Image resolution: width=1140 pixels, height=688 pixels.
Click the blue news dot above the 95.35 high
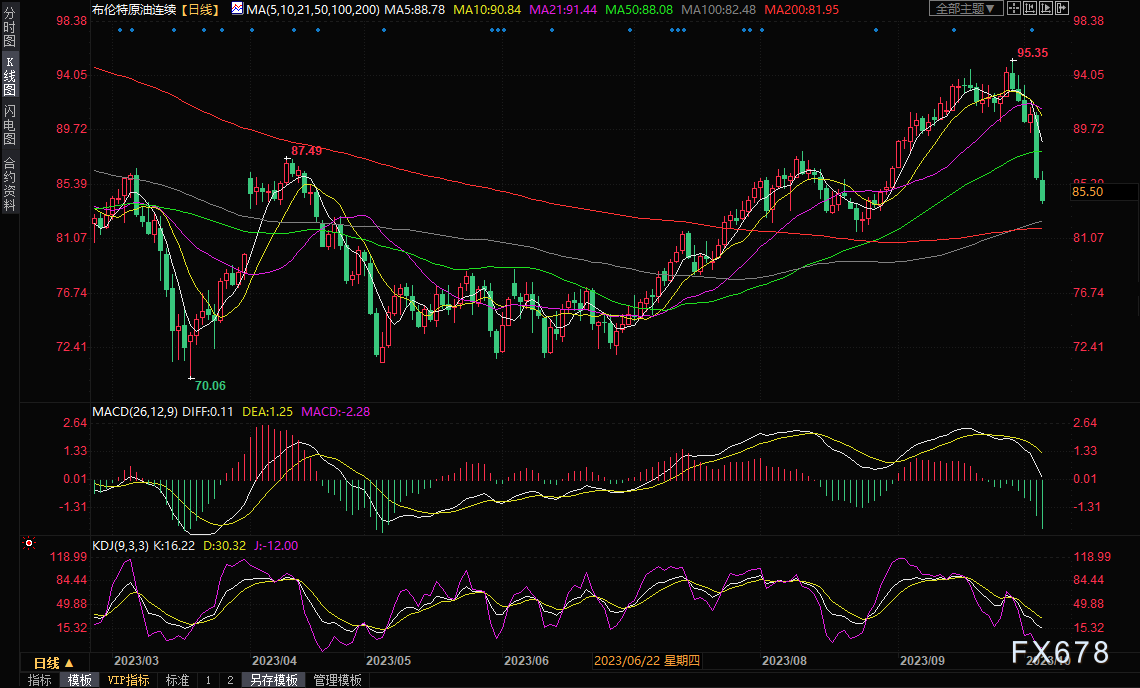(x=1032, y=30)
